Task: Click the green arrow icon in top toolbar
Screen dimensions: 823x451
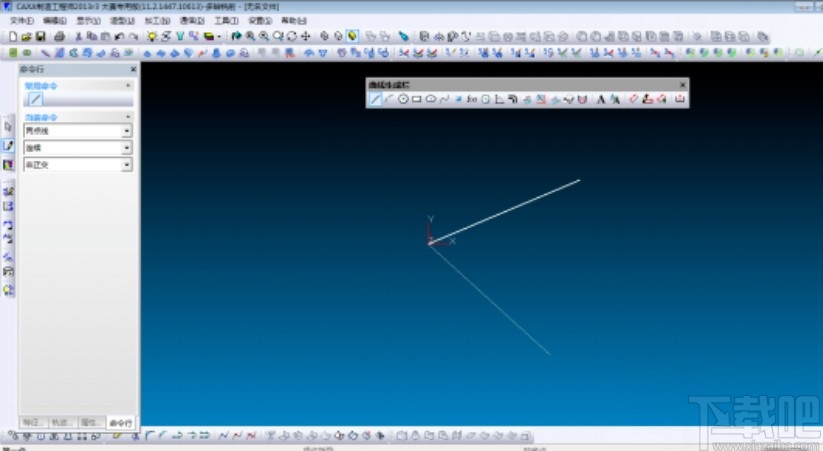Action: click(236, 36)
